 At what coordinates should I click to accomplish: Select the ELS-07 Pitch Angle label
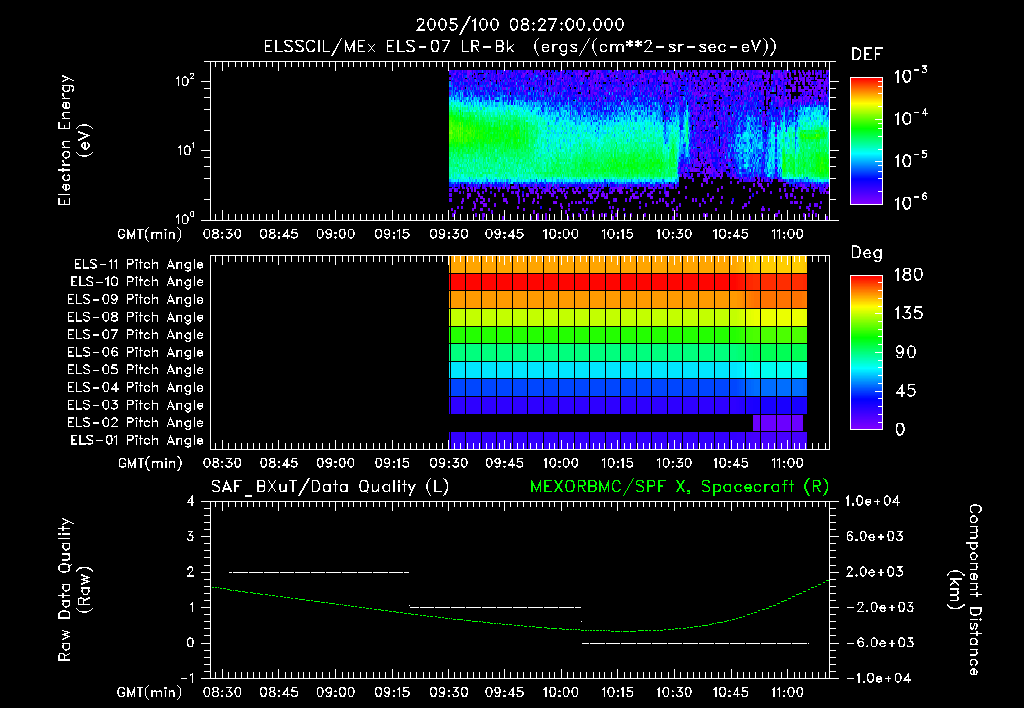(135, 334)
